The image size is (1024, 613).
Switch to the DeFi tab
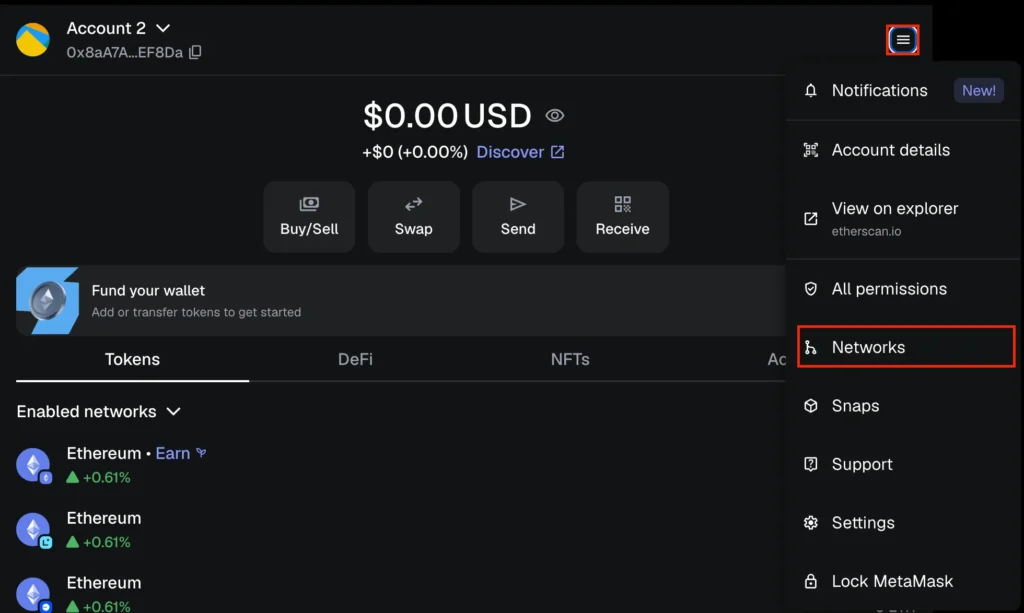[x=355, y=359]
